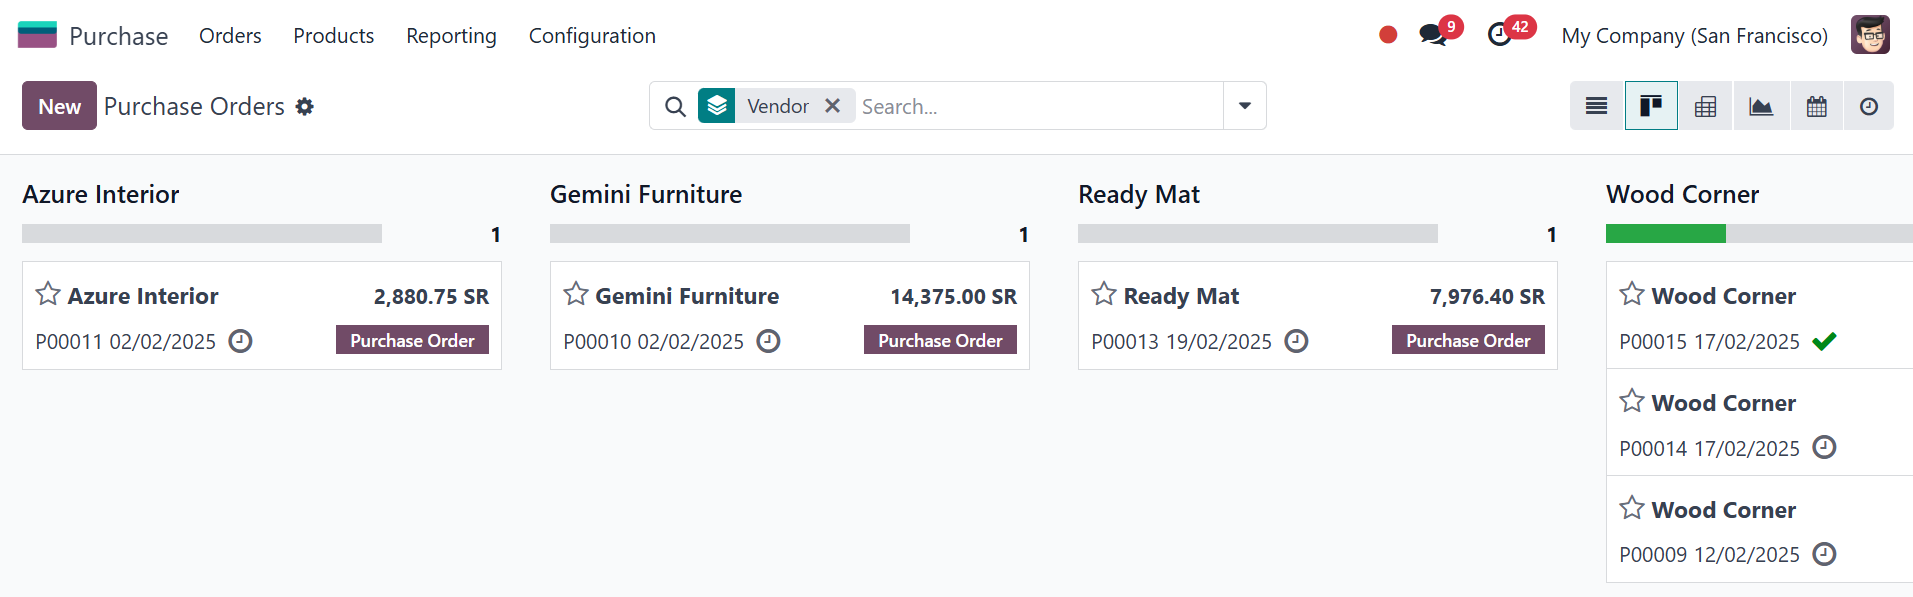Star the Azure Interior order as favorite
Image resolution: width=1913 pixels, height=597 pixels.
[48, 294]
